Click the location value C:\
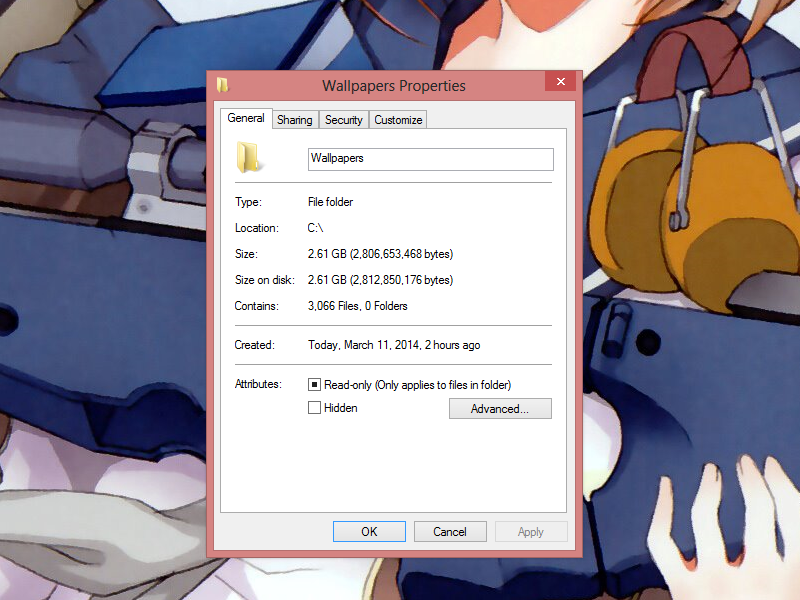This screenshot has width=800, height=600. point(315,228)
